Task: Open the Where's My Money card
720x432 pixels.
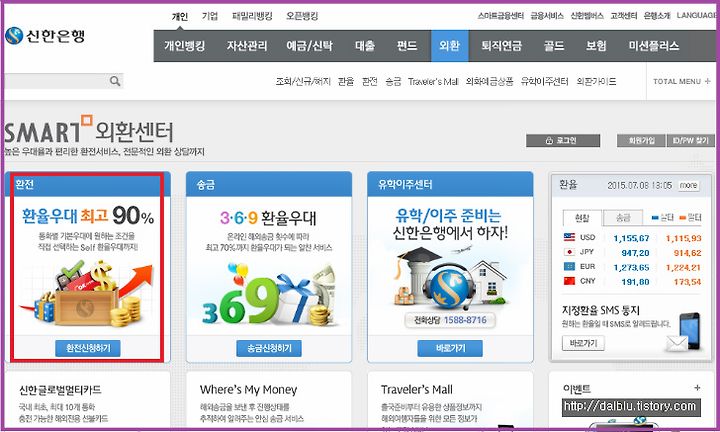Action: 248,390
